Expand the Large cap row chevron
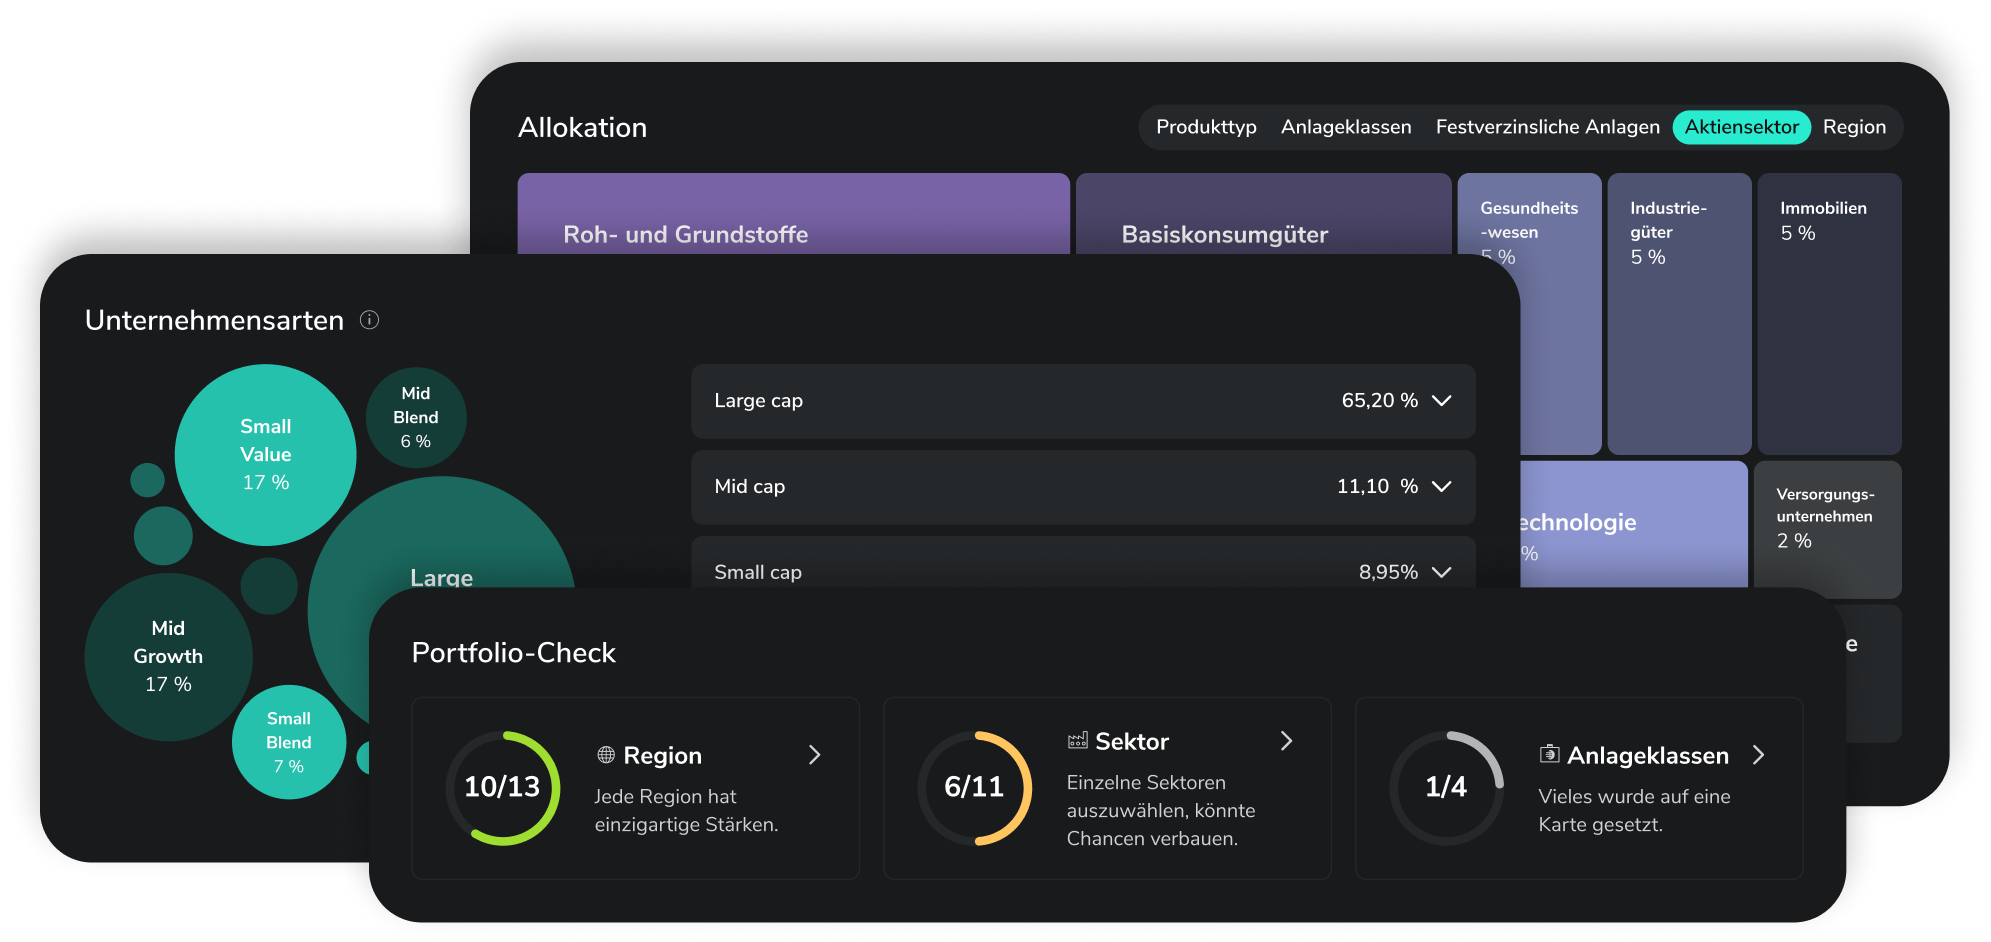The width and height of the screenshot is (1991, 942). pyautogui.click(x=1441, y=400)
